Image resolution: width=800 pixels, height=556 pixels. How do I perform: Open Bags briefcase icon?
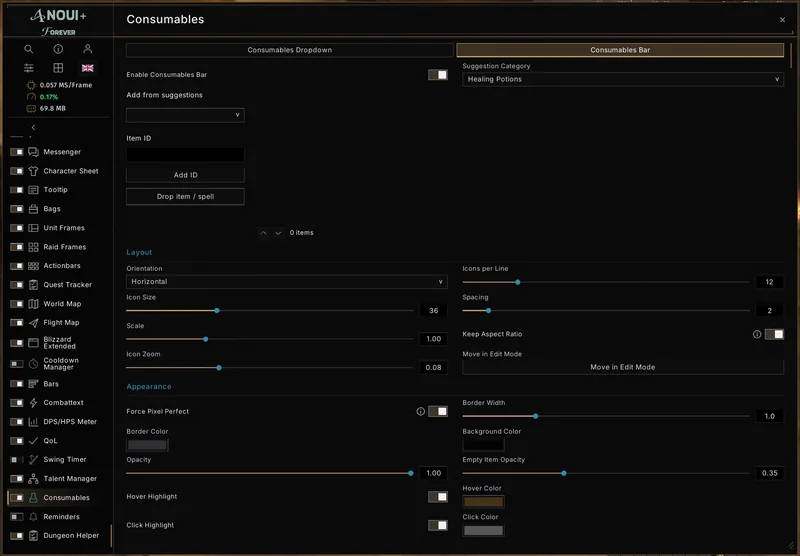tap(33, 209)
